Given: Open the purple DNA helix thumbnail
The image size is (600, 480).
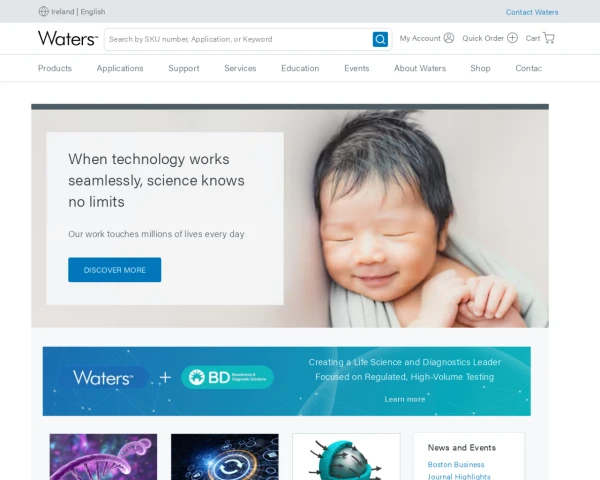Looking at the screenshot, I should (x=103, y=457).
